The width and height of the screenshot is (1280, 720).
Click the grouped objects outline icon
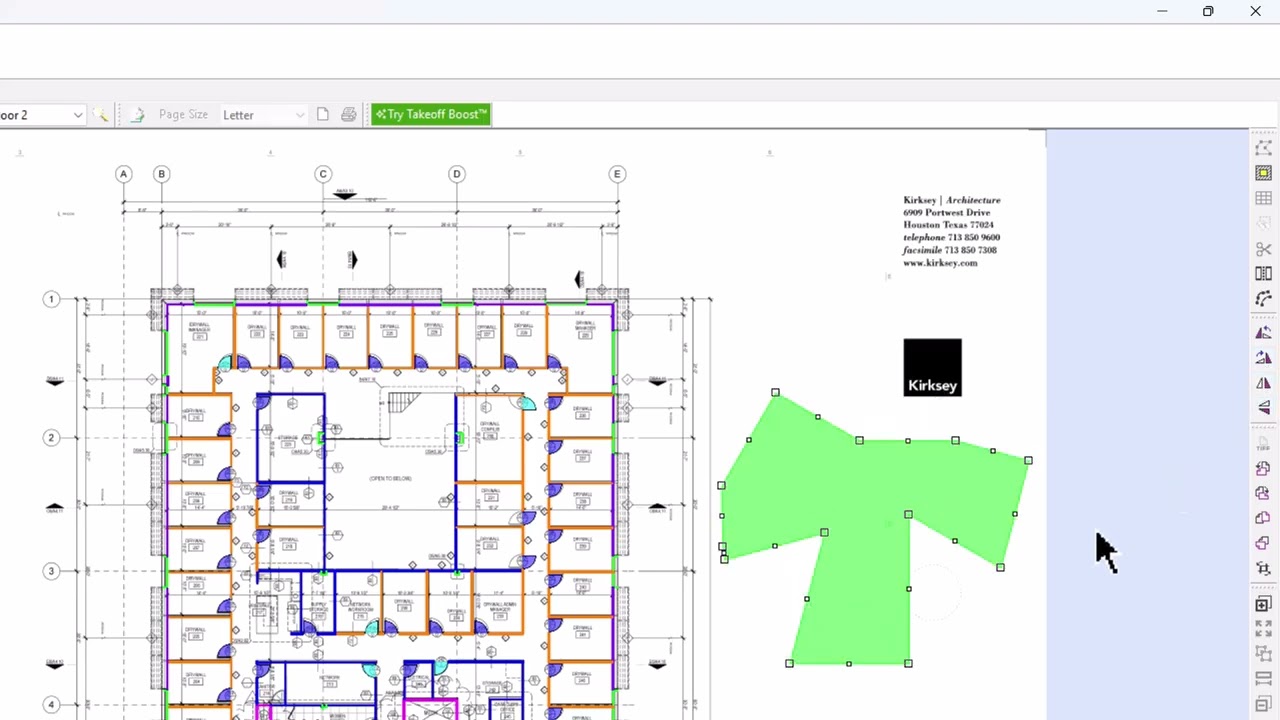(x=1264, y=654)
